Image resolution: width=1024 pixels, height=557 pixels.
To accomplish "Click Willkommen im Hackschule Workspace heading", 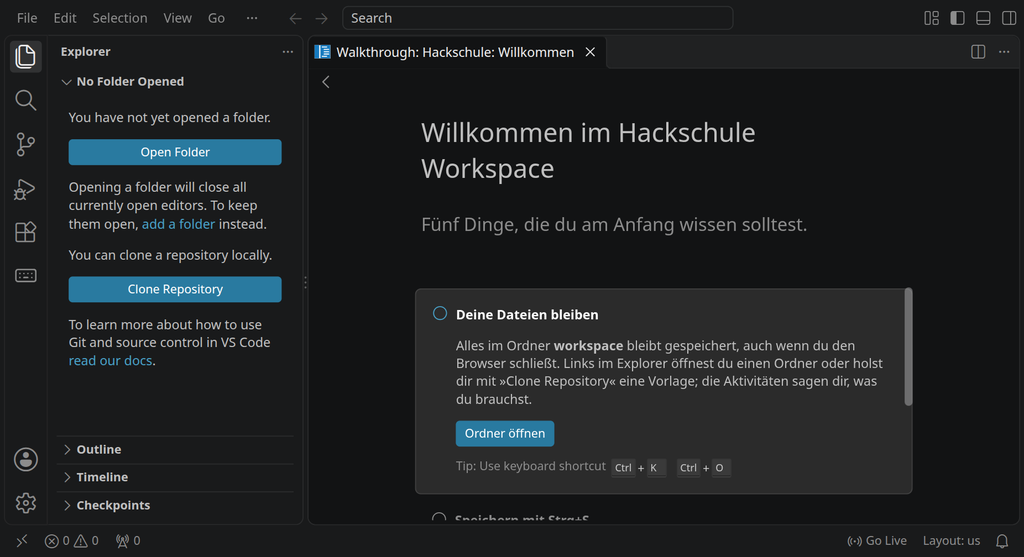I will tap(588, 151).
